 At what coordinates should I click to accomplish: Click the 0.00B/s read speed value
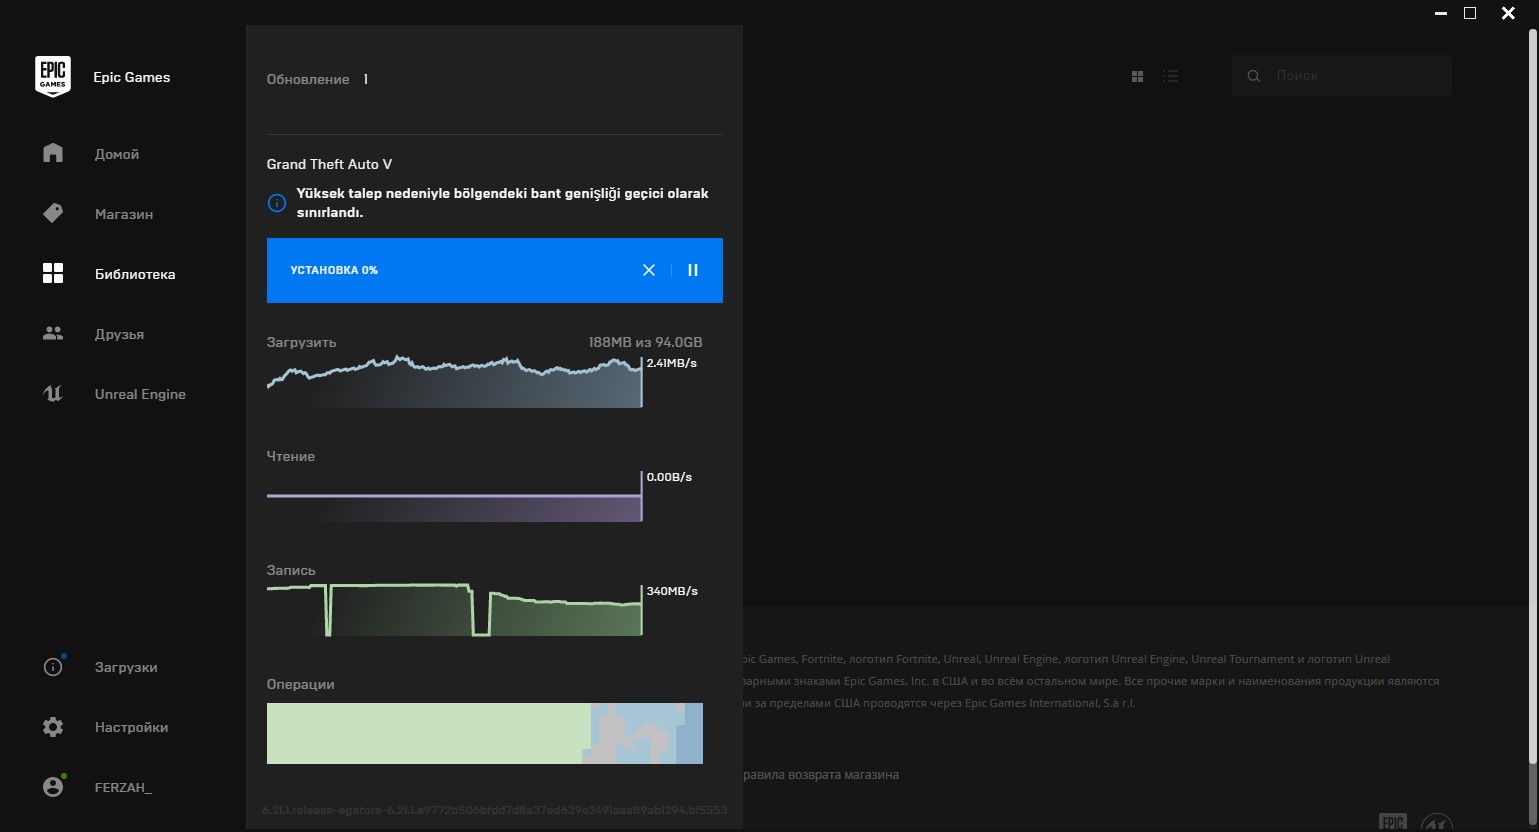coord(669,477)
